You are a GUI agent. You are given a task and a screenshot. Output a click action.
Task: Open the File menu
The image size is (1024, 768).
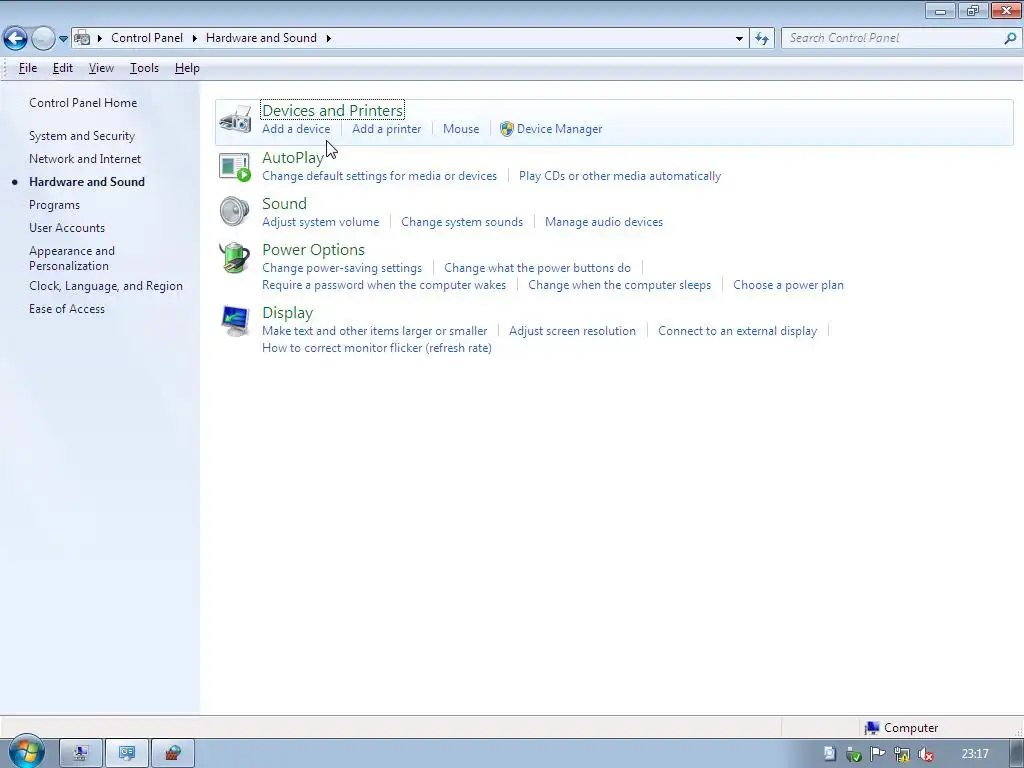[x=27, y=68]
